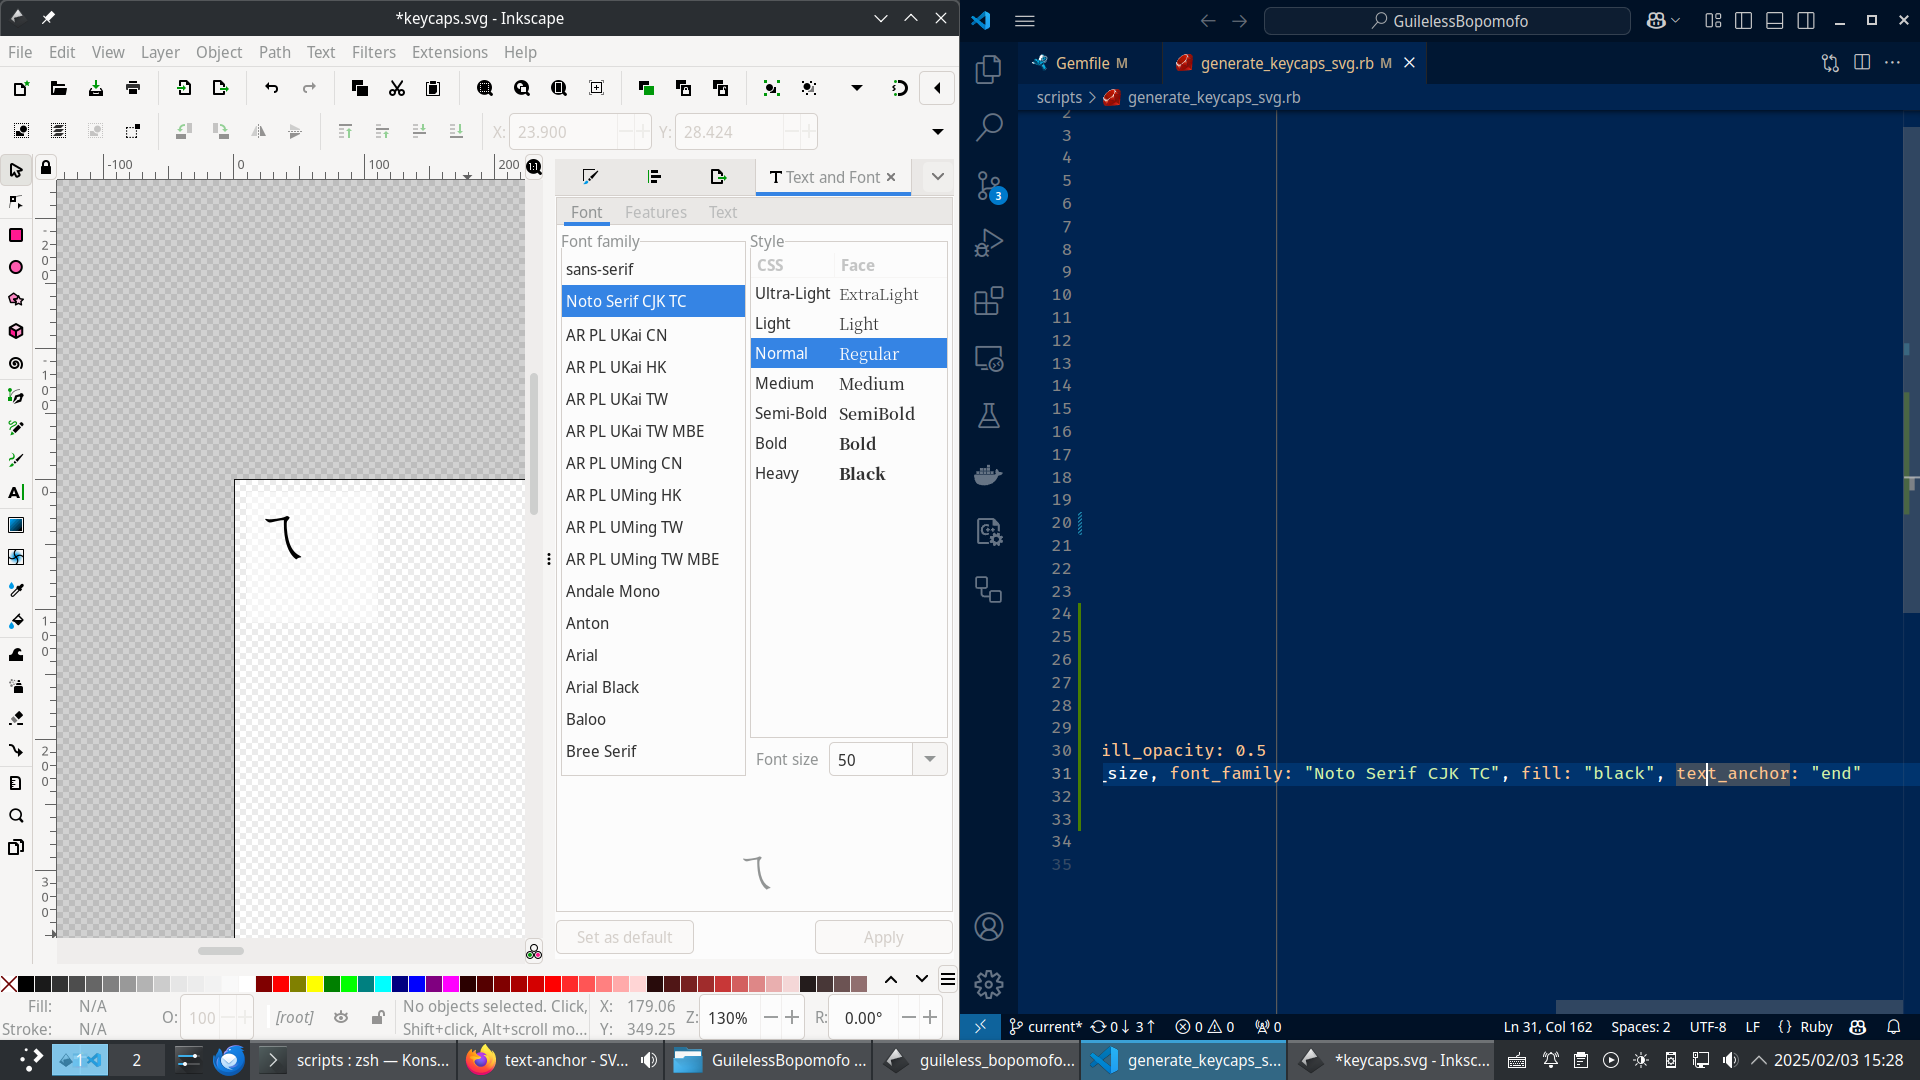
Task: Toggle VS Code bottom panel
Action: coord(1775,20)
